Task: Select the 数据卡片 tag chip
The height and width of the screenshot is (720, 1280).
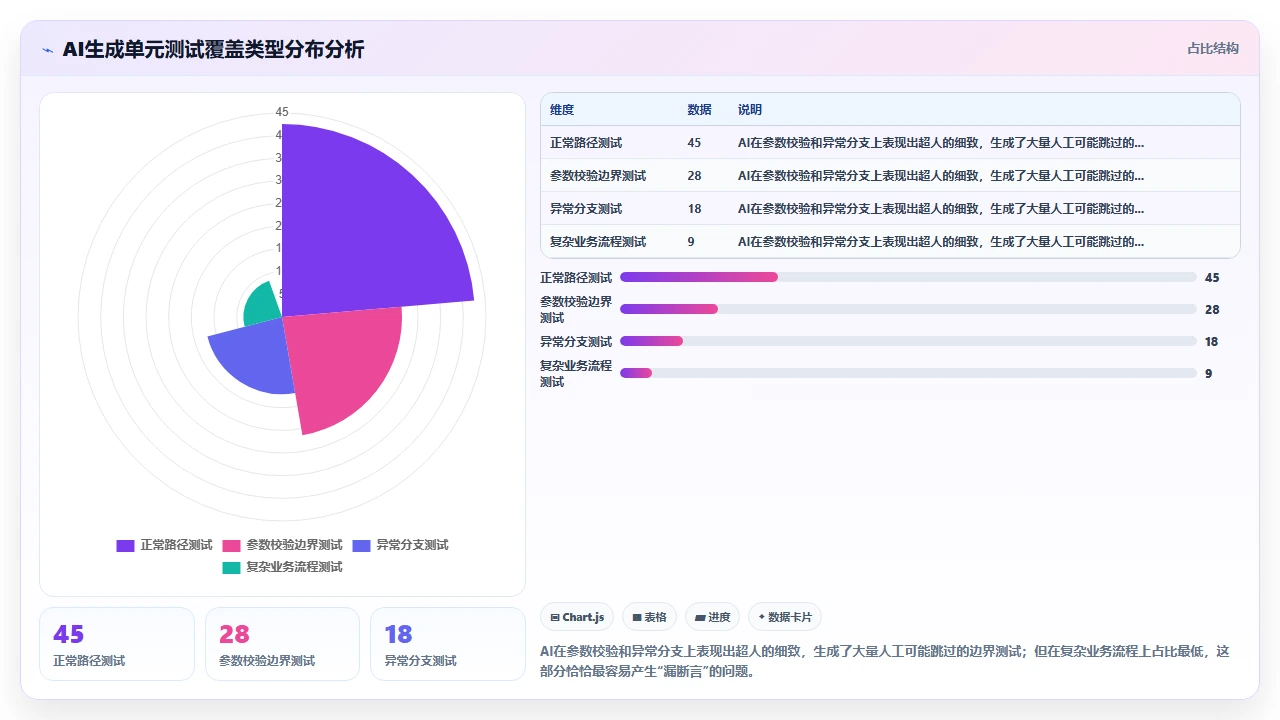Action: point(785,617)
